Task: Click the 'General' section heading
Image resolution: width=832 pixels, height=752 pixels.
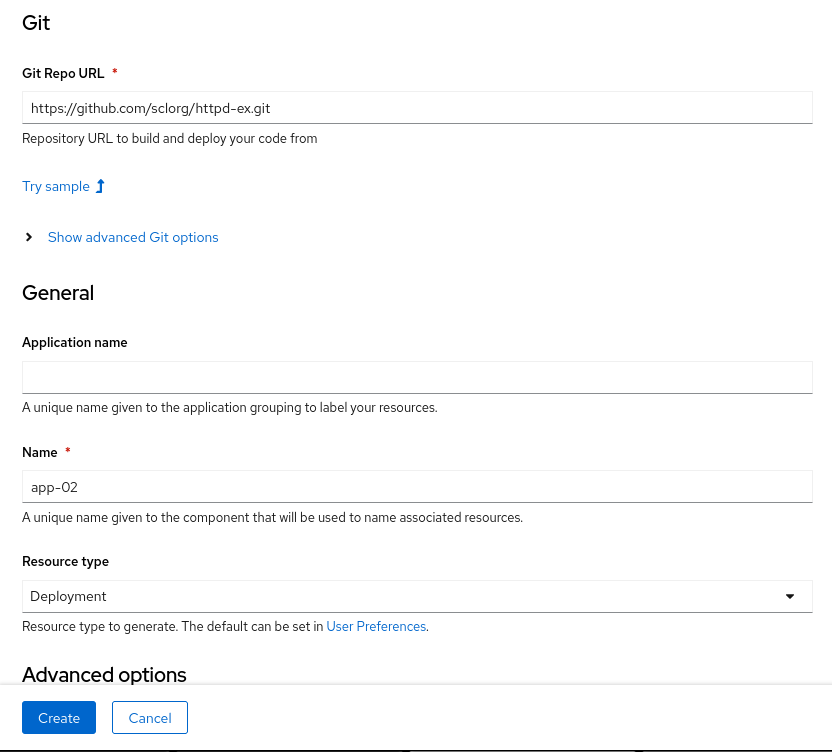Action: point(58,293)
